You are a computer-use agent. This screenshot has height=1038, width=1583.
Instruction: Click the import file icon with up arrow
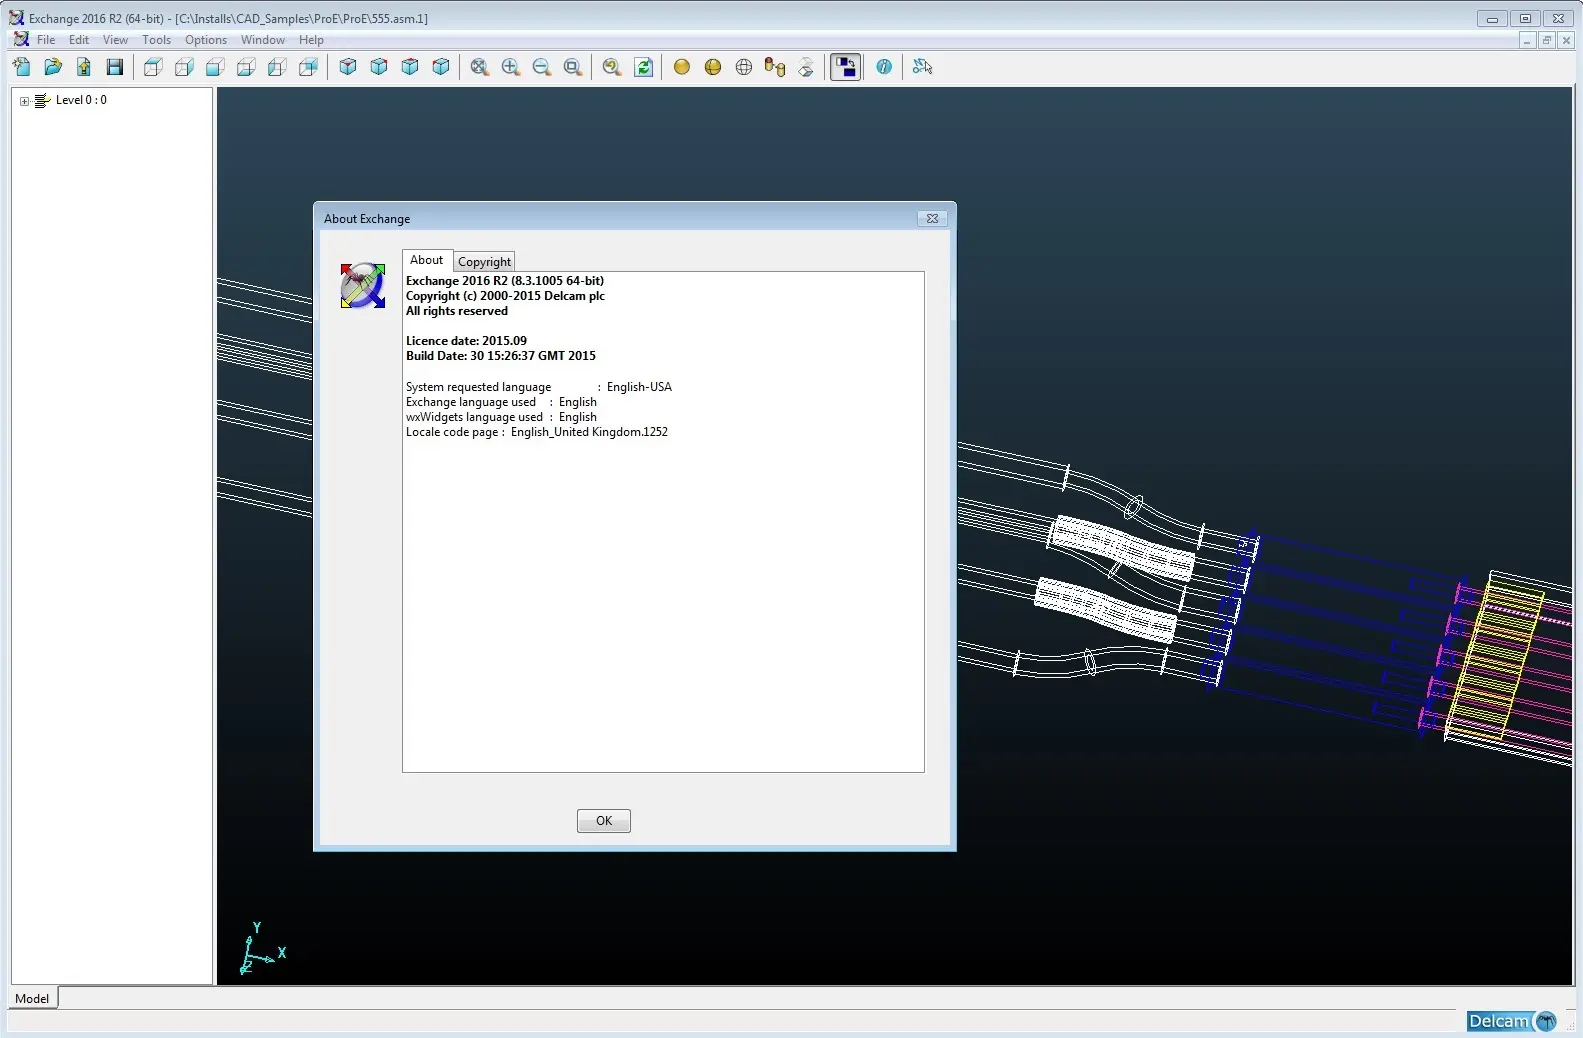click(x=84, y=67)
